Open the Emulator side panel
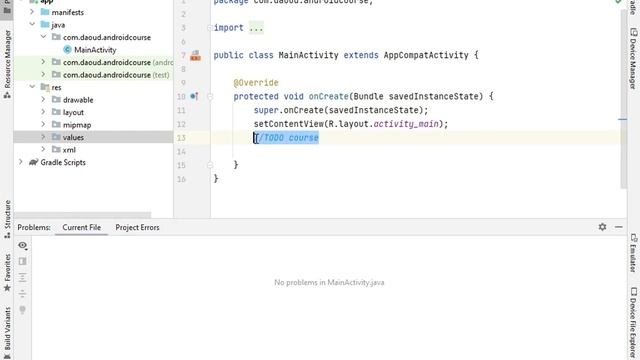 coord(633,253)
